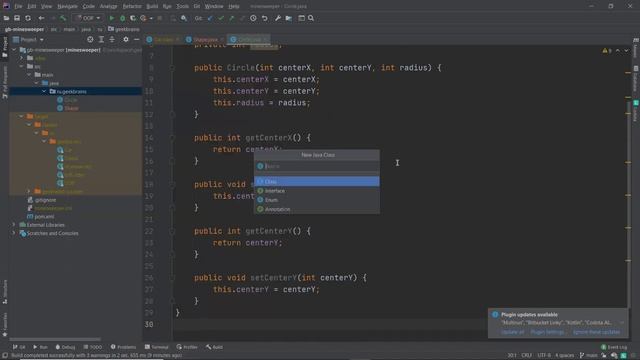The image size is (640, 360).
Task: Choose Enum in New Java Class popup
Action: (x=317, y=200)
